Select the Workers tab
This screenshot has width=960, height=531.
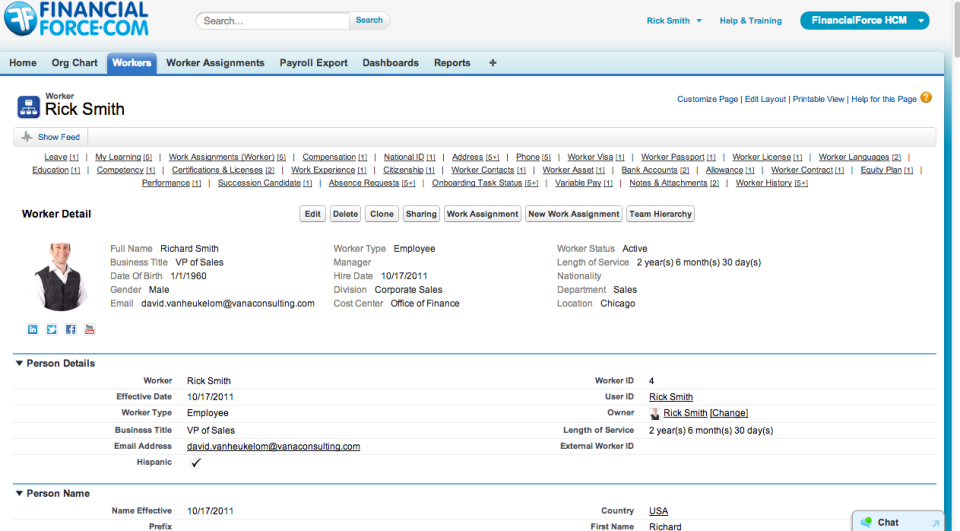132,63
